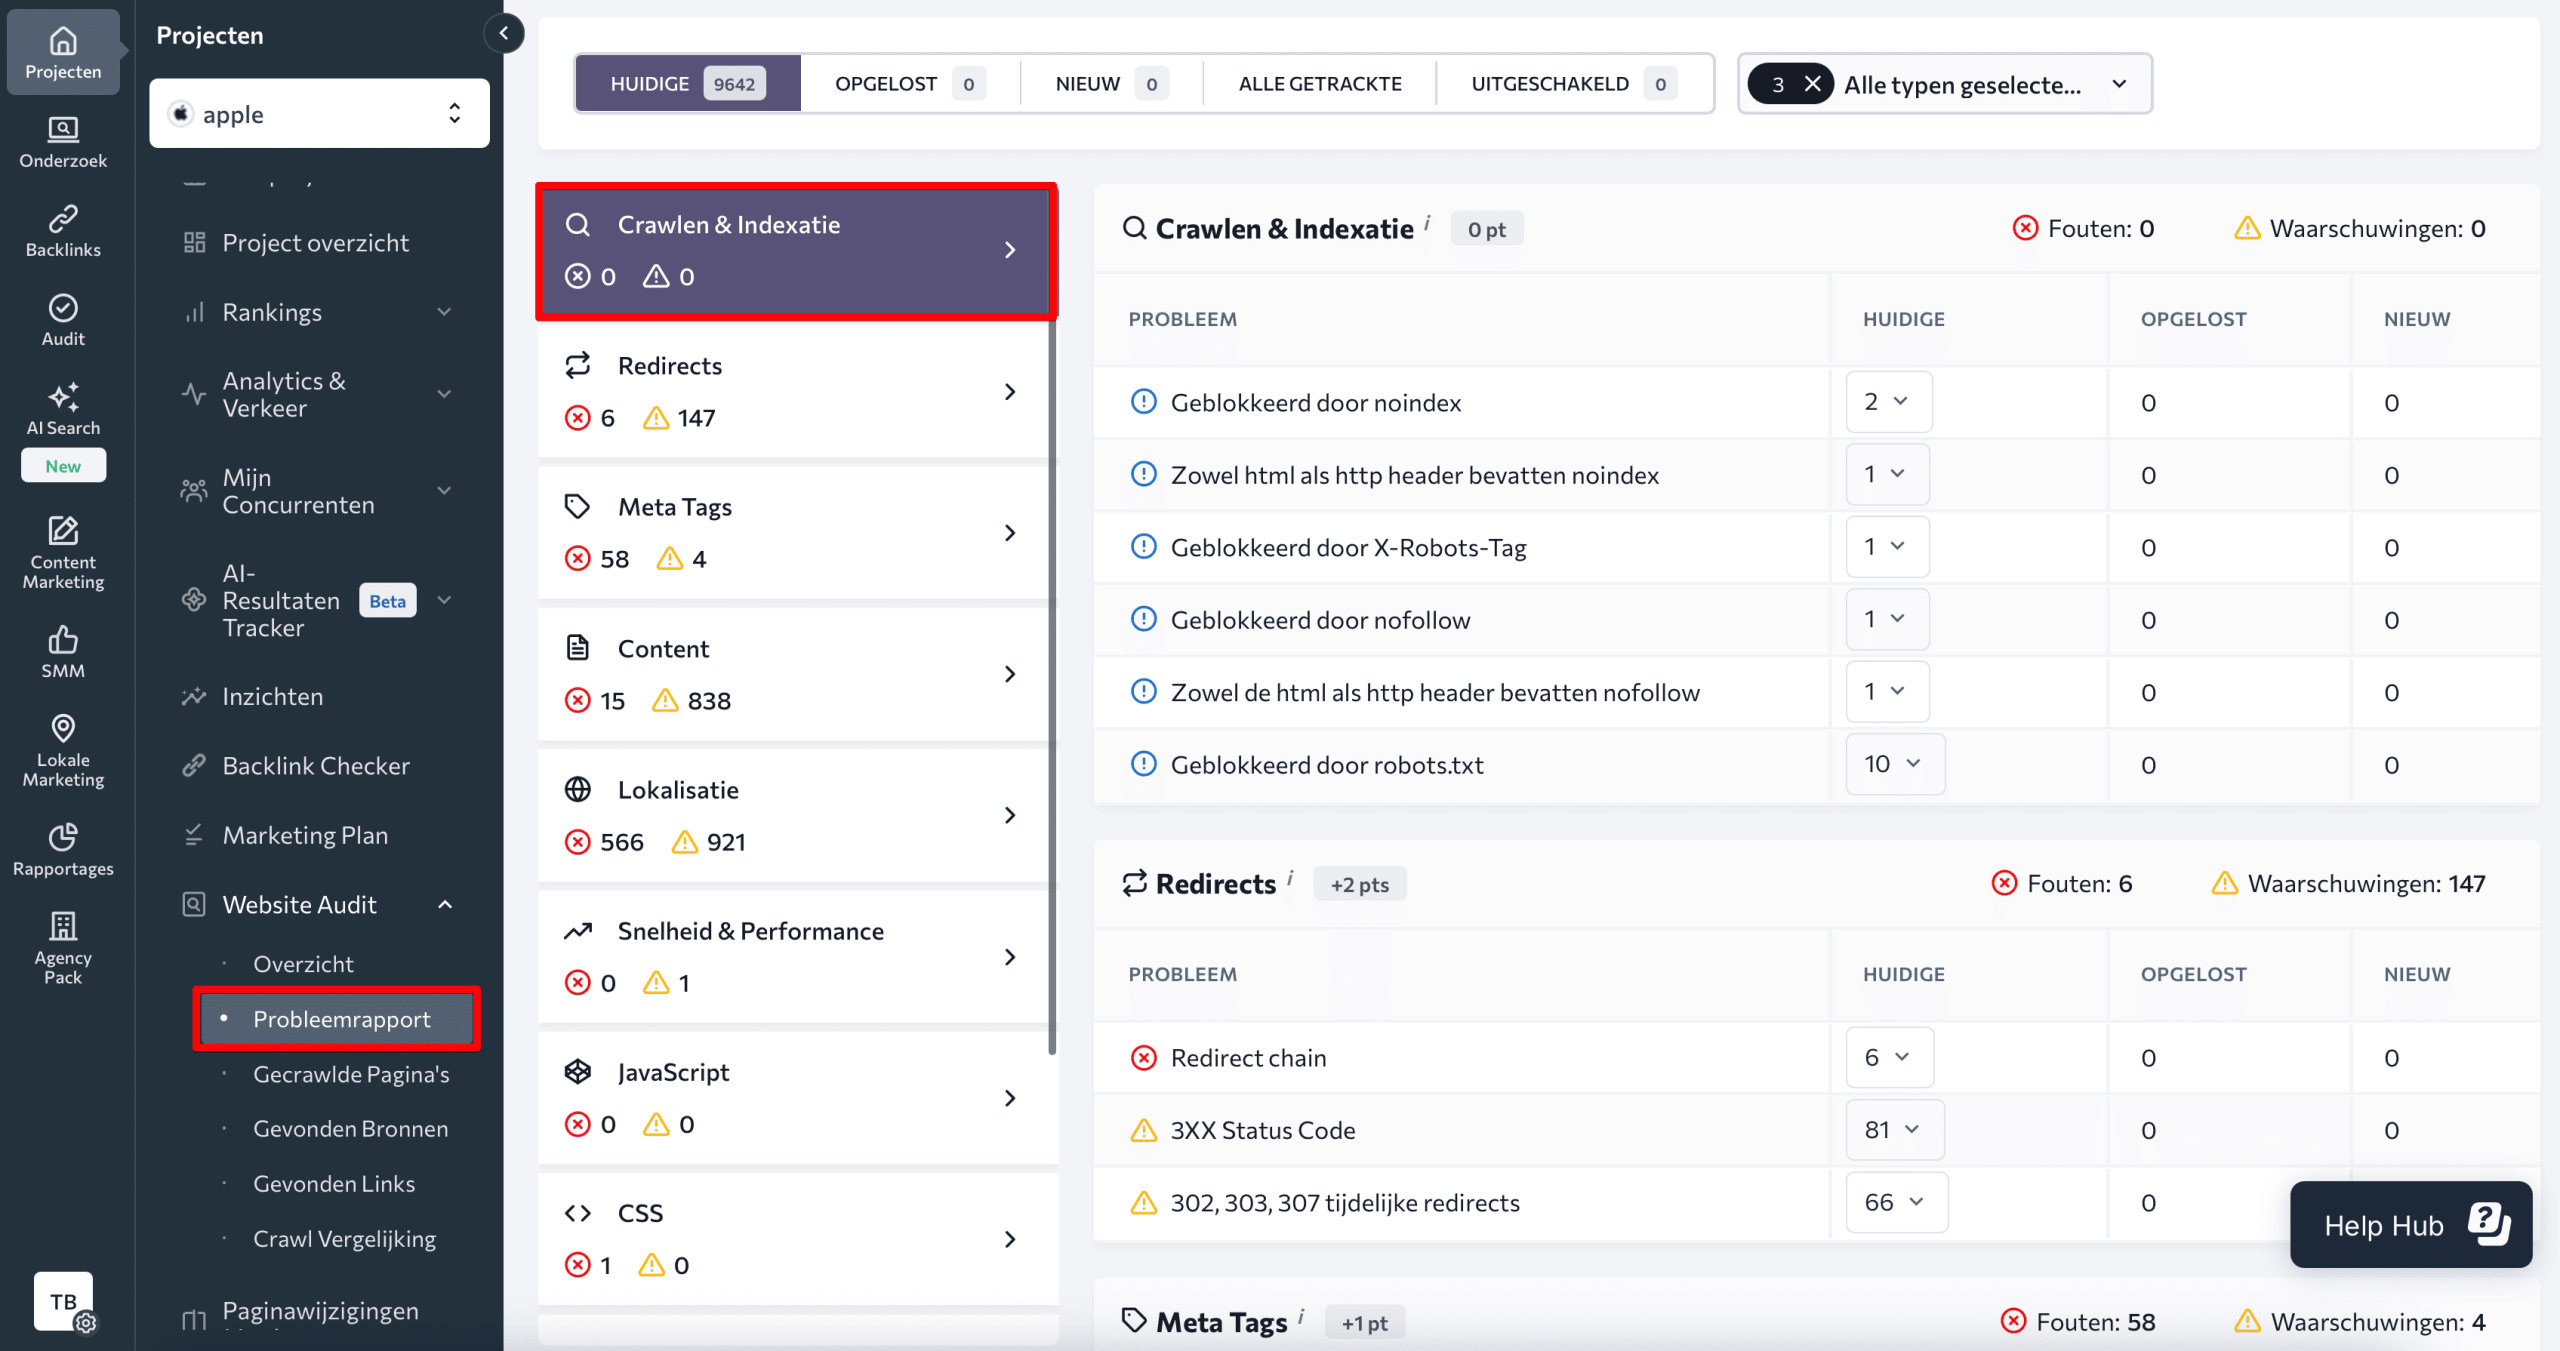Switch to the HUIDIGE tab
2560x1351 pixels.
pos(688,84)
